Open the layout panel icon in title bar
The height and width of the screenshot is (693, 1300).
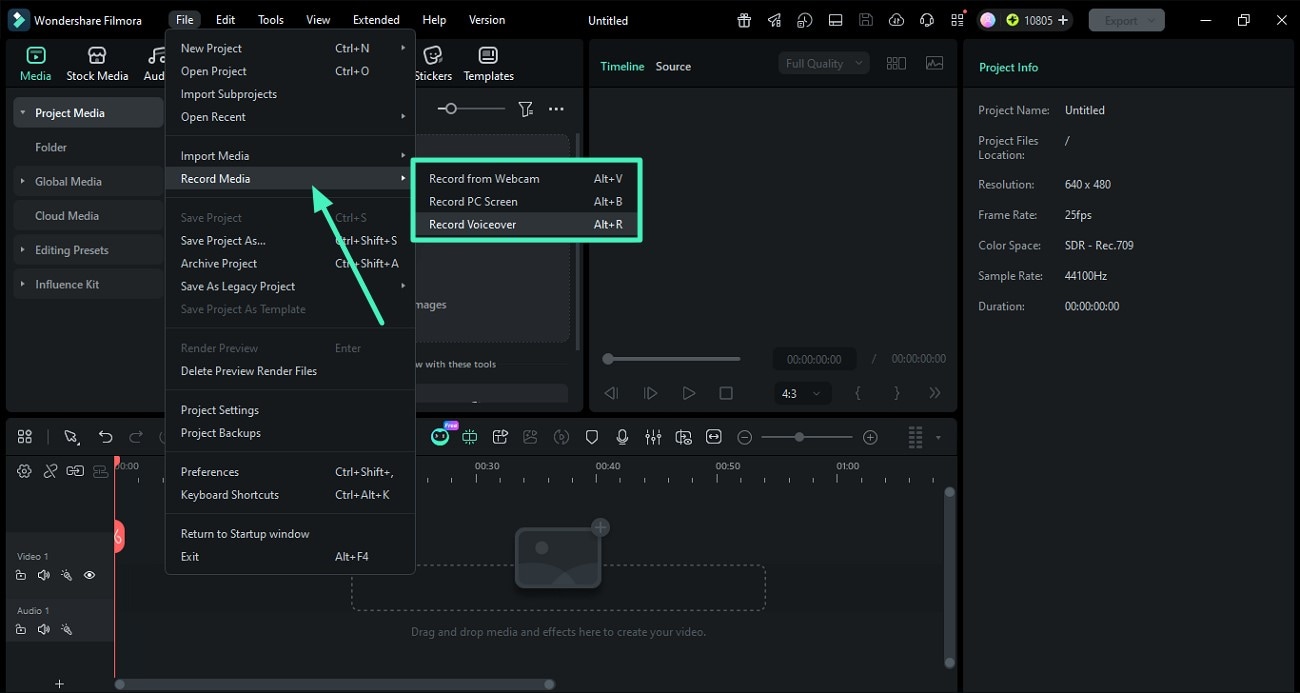(x=836, y=20)
